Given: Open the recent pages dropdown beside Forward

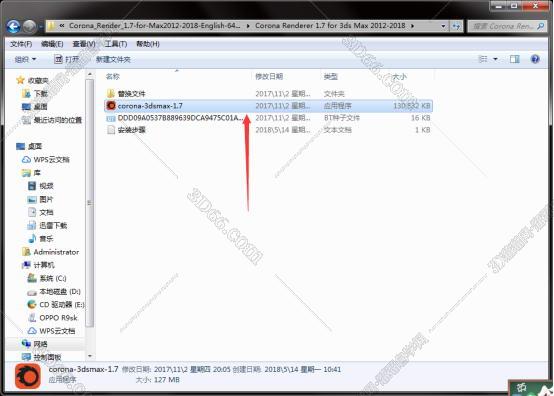Looking at the screenshot, I should (41, 26).
